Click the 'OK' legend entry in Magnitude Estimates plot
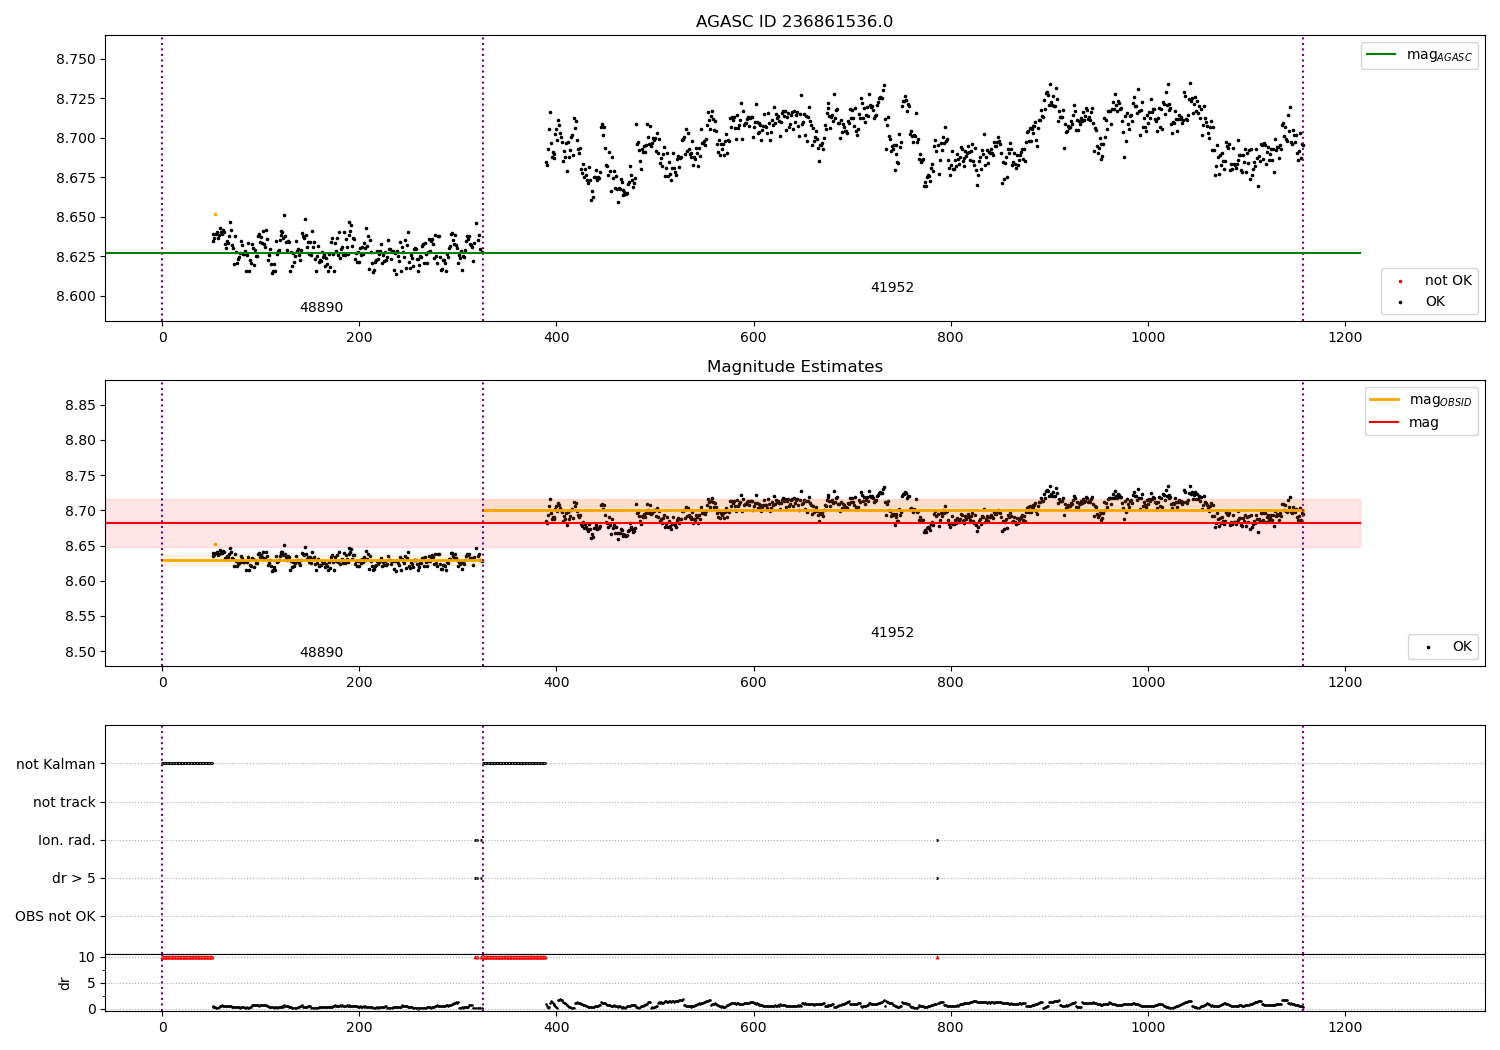 (x=1448, y=647)
